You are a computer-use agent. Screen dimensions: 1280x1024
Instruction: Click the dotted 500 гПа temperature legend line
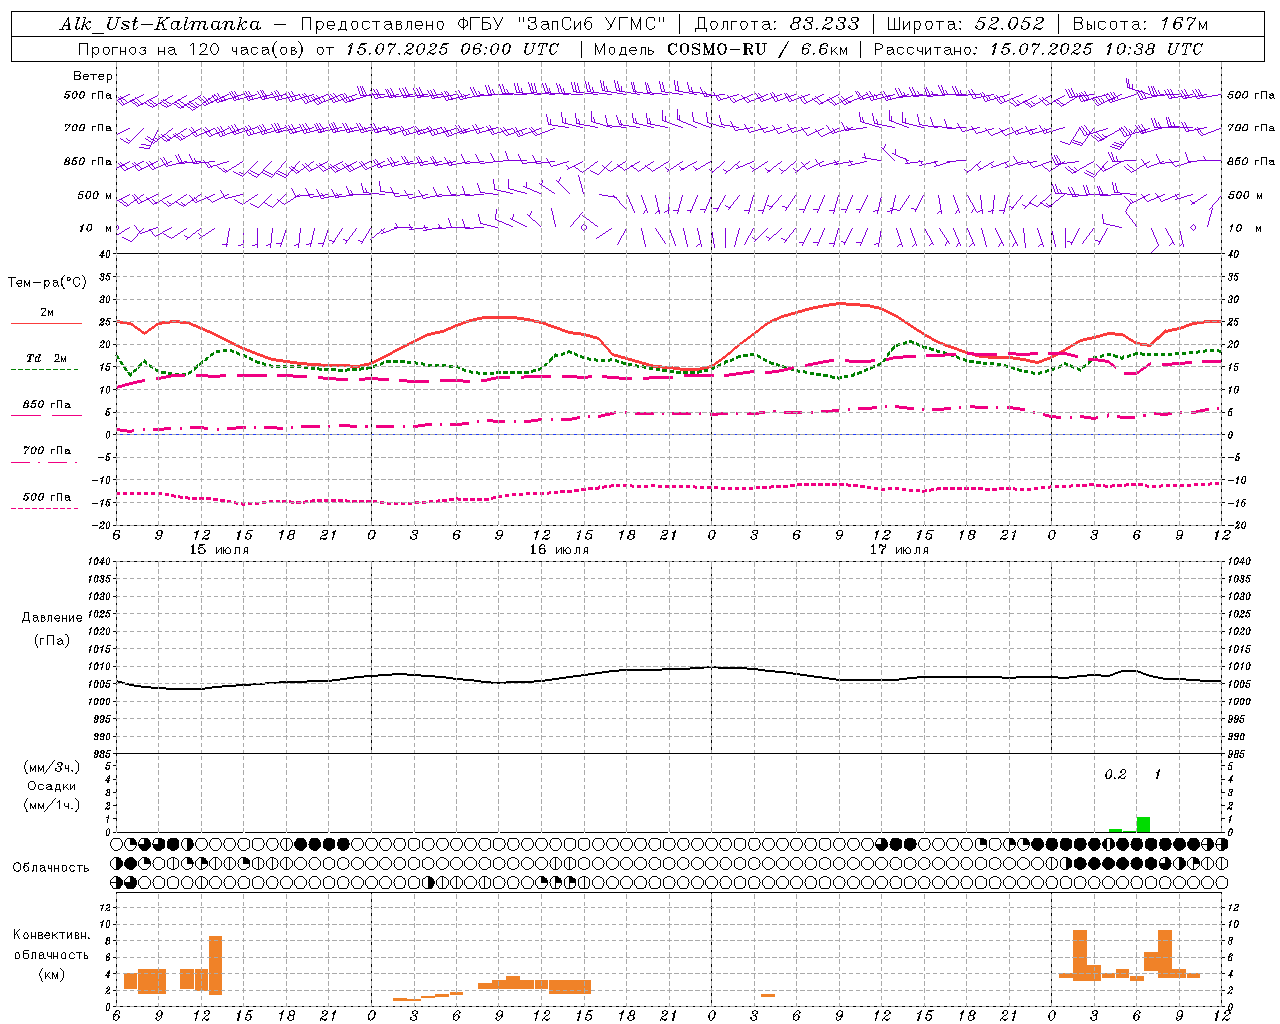[44, 509]
